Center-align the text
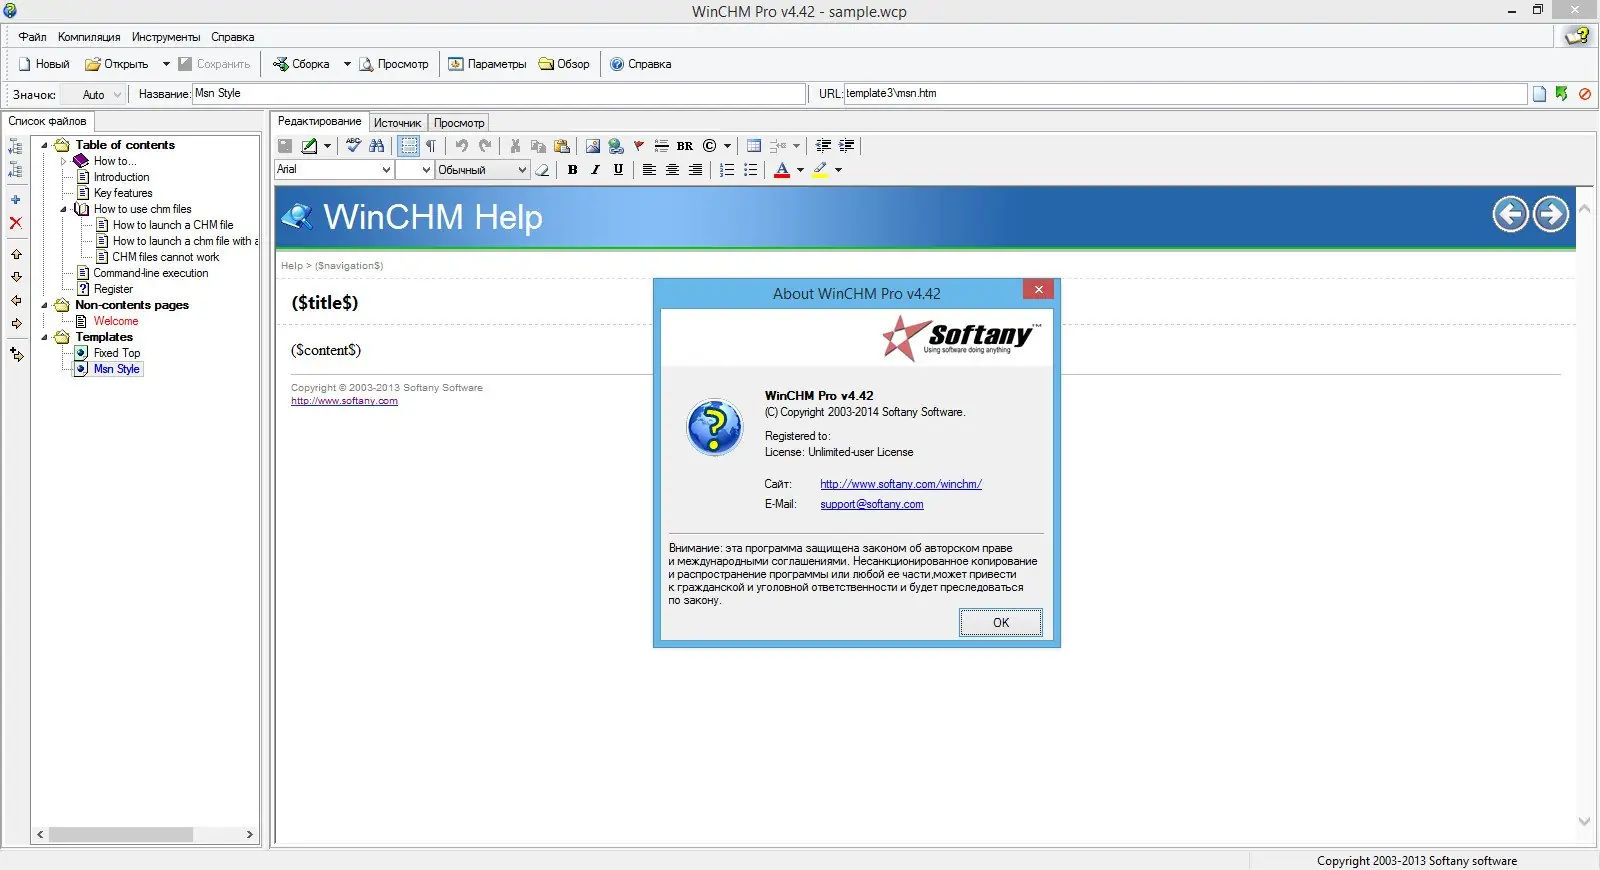This screenshot has width=1600, height=870. pyautogui.click(x=672, y=170)
